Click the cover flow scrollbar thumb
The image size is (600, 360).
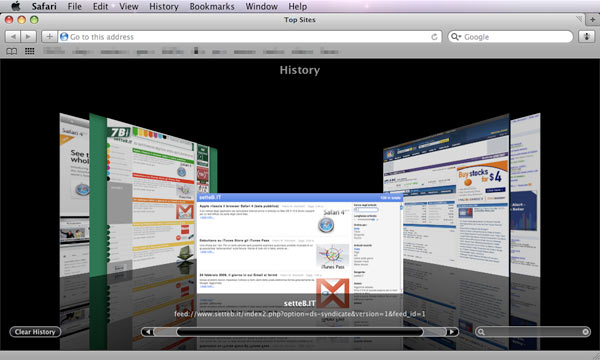coord(300,332)
